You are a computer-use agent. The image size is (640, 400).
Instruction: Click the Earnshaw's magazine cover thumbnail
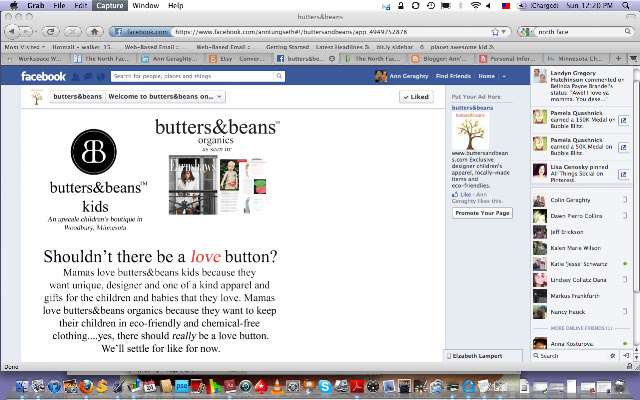(x=193, y=185)
